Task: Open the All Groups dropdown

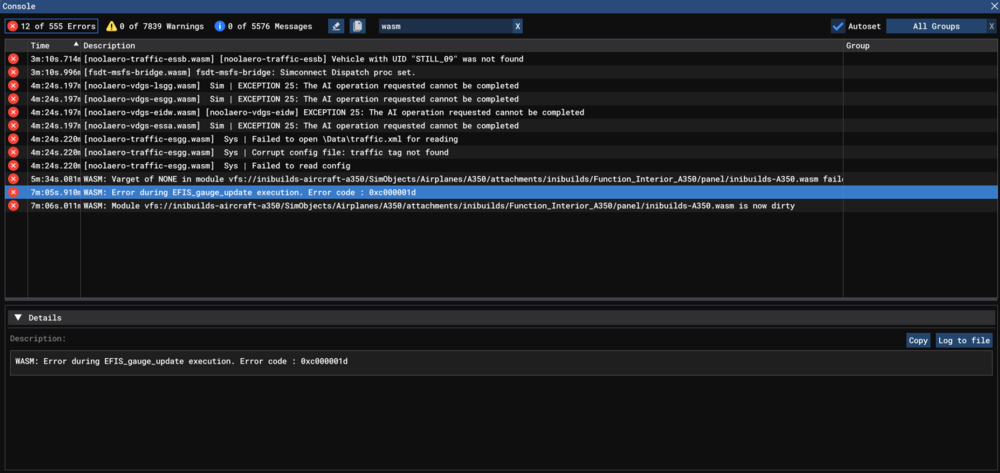Action: click(x=935, y=26)
